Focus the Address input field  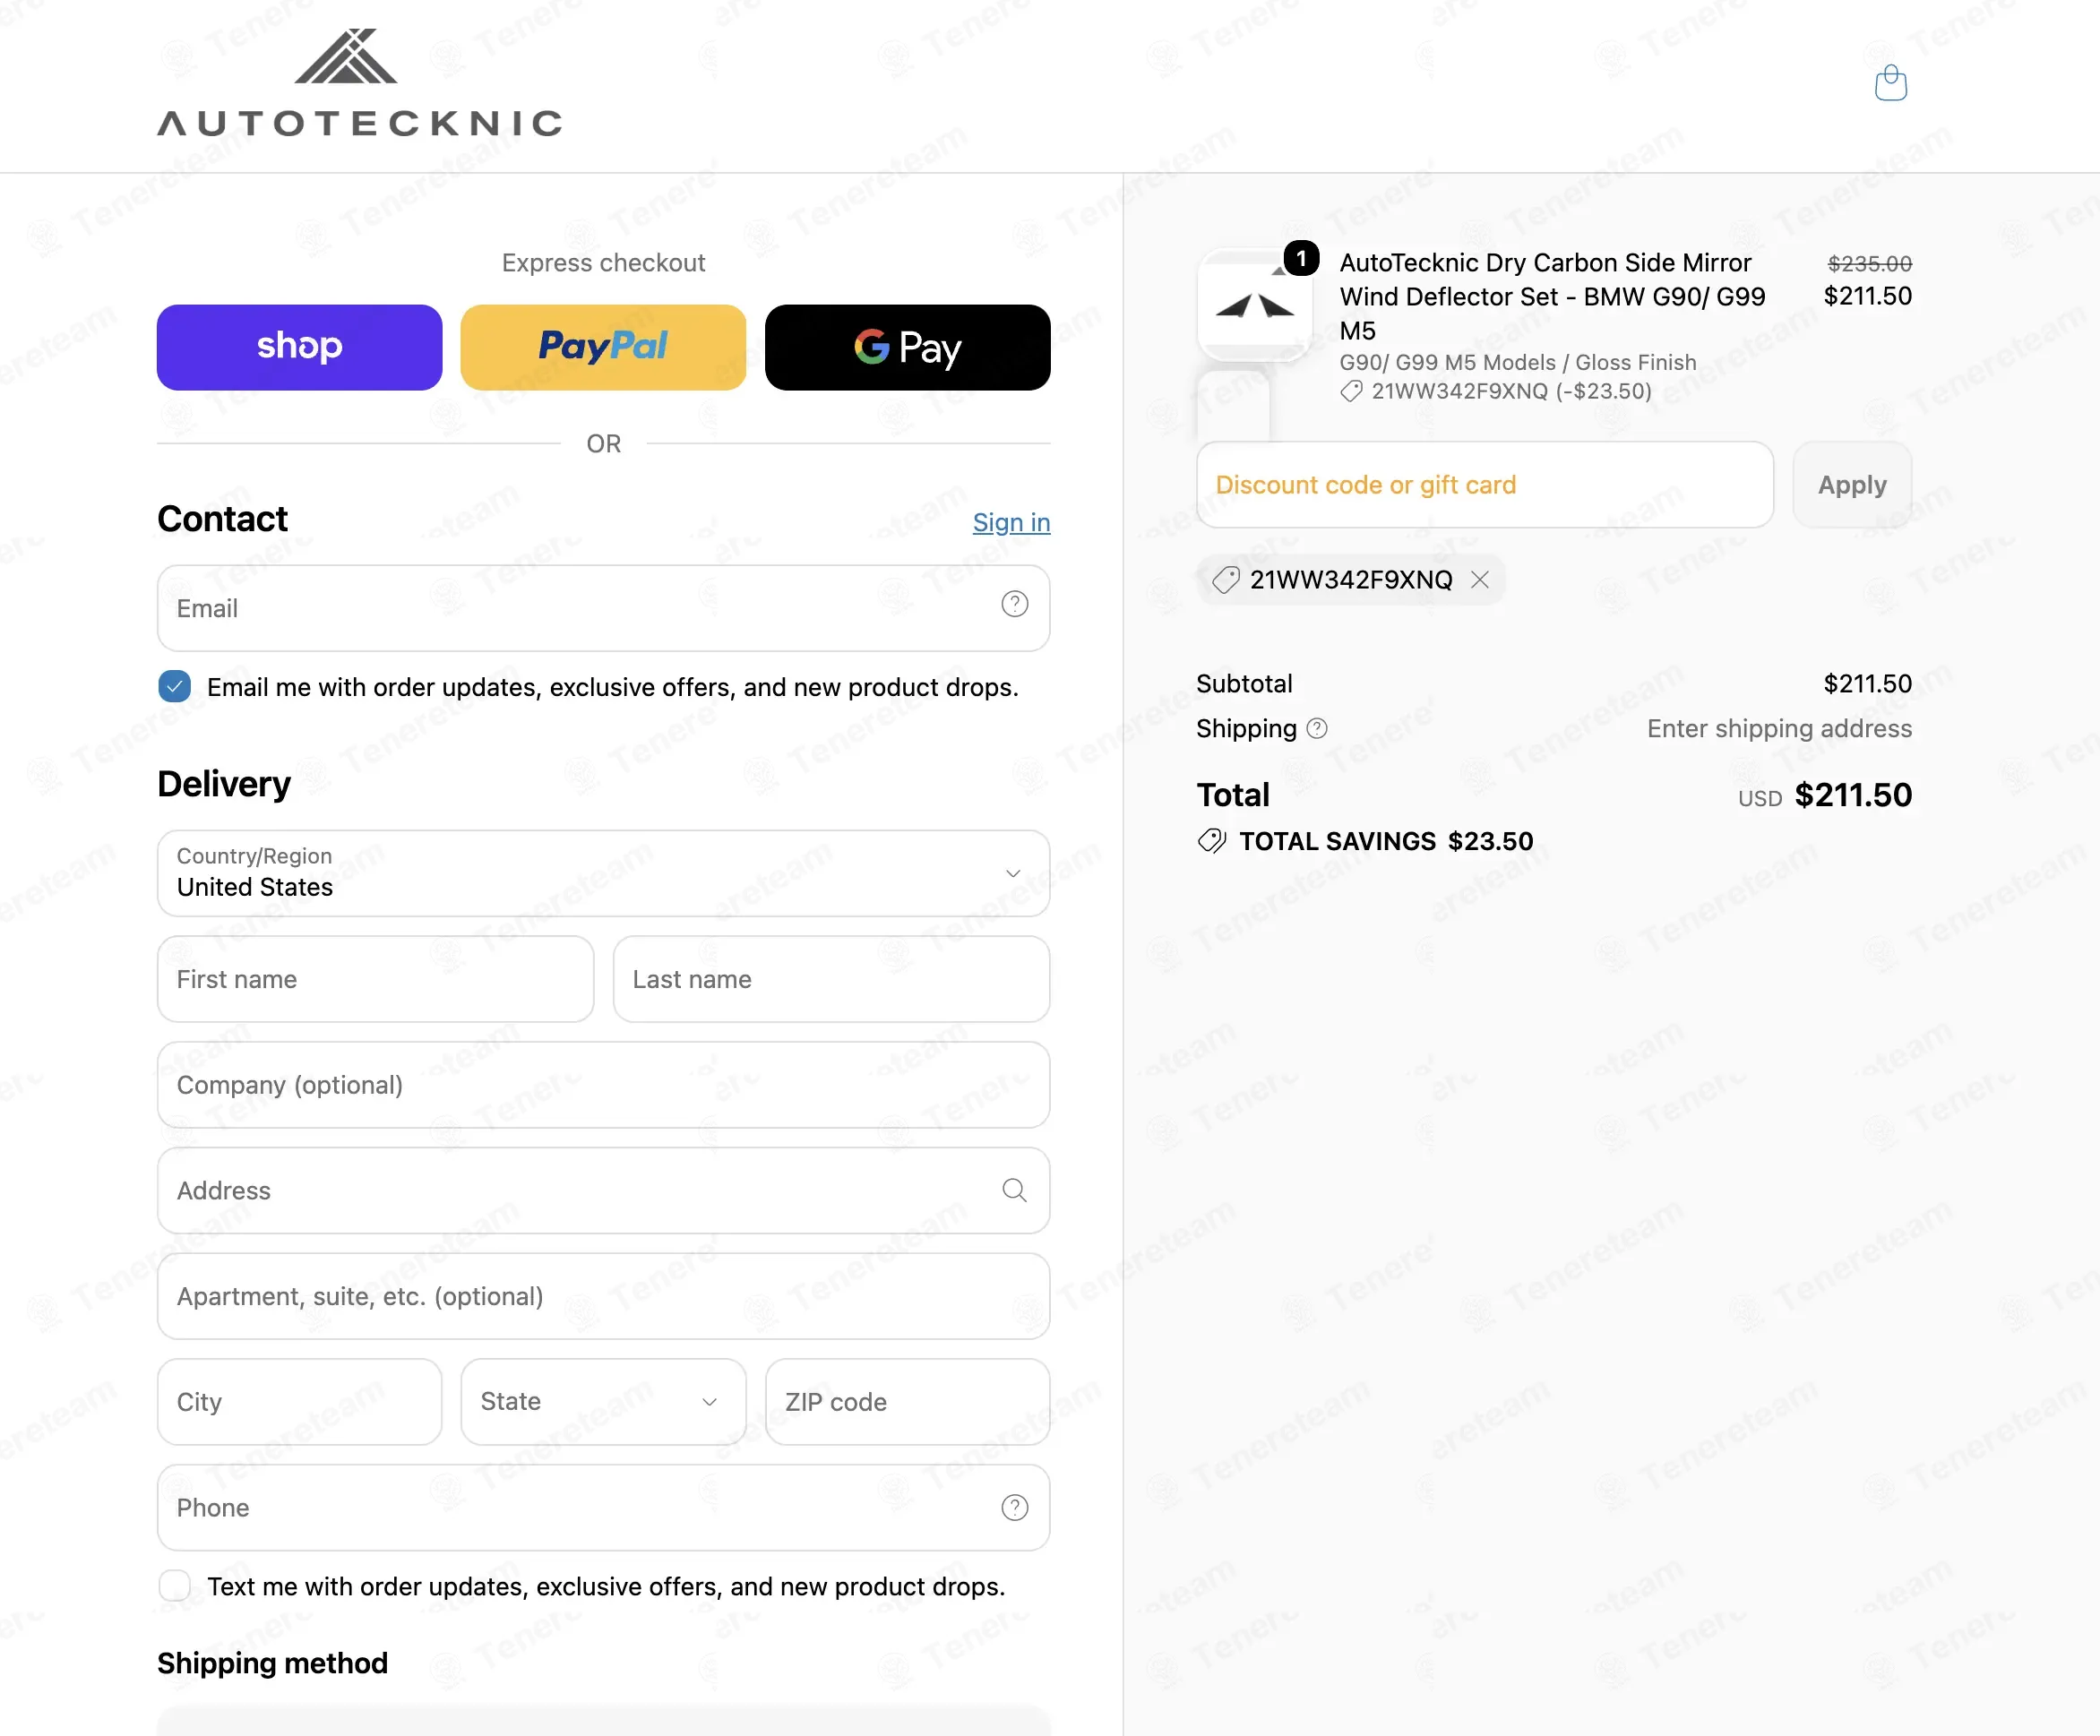pyautogui.click(x=603, y=1190)
